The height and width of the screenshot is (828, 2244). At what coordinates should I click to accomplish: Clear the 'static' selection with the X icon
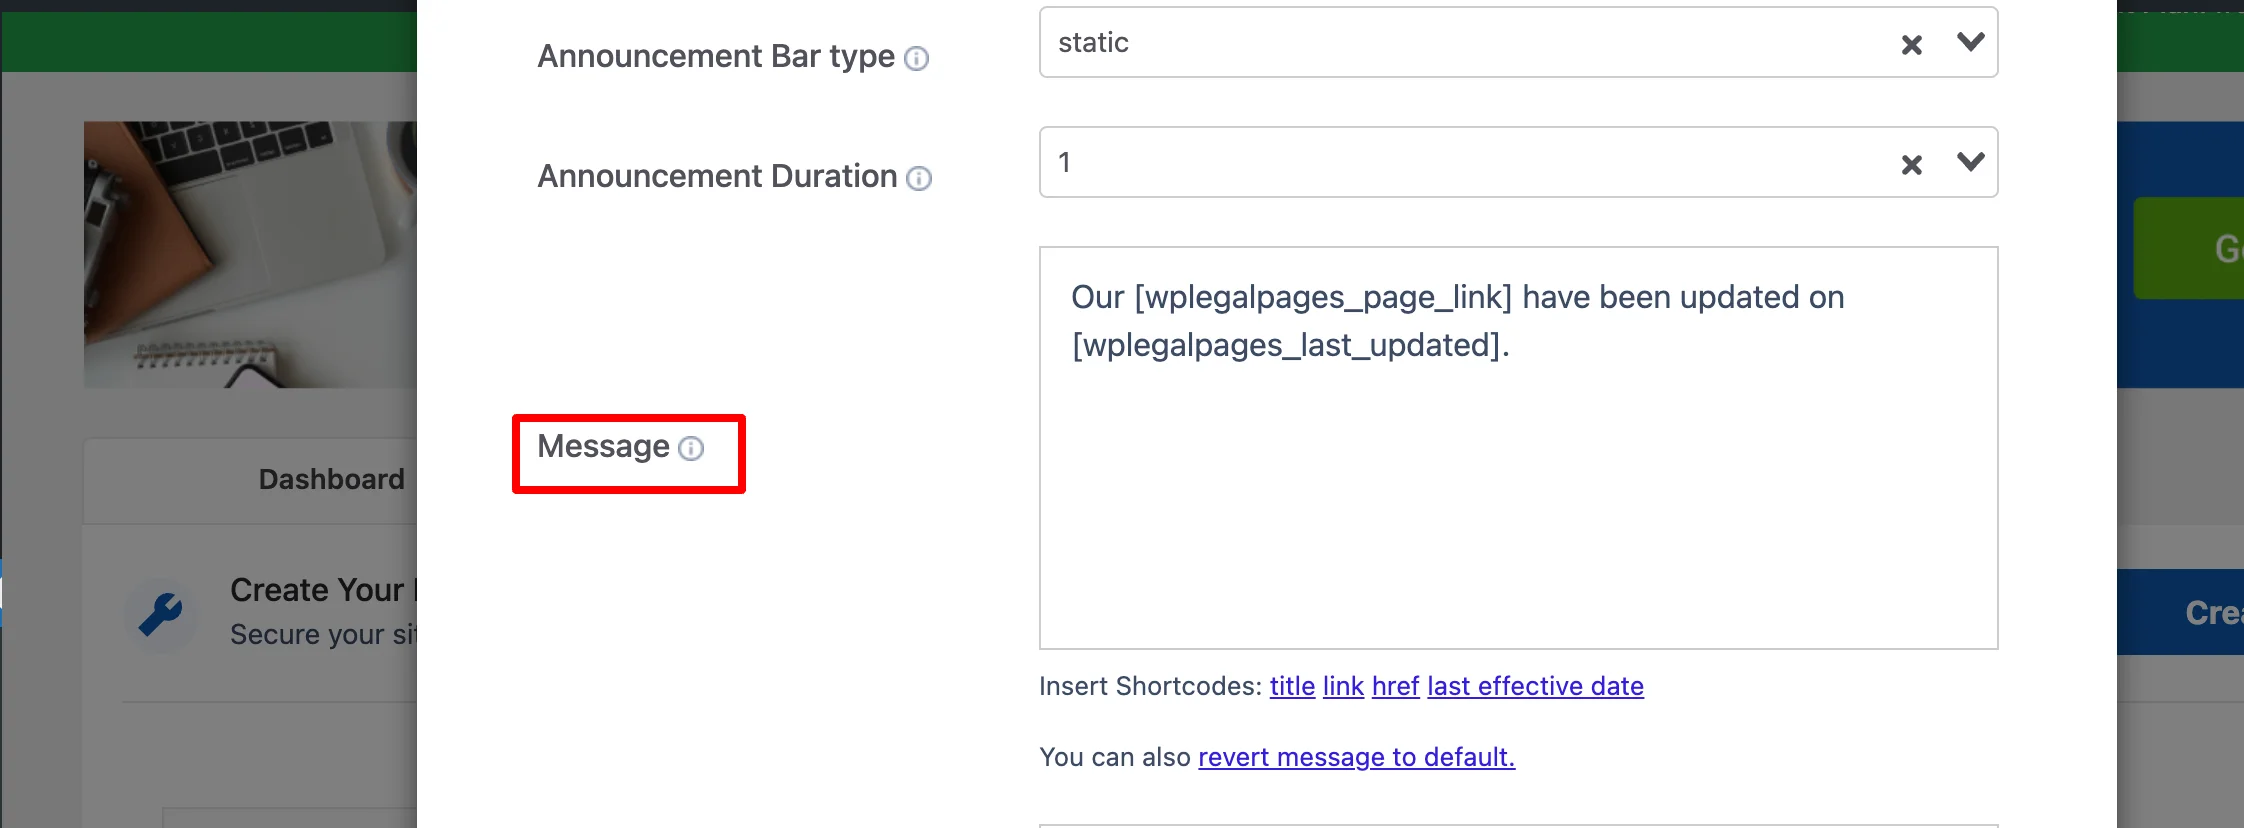tap(1911, 45)
